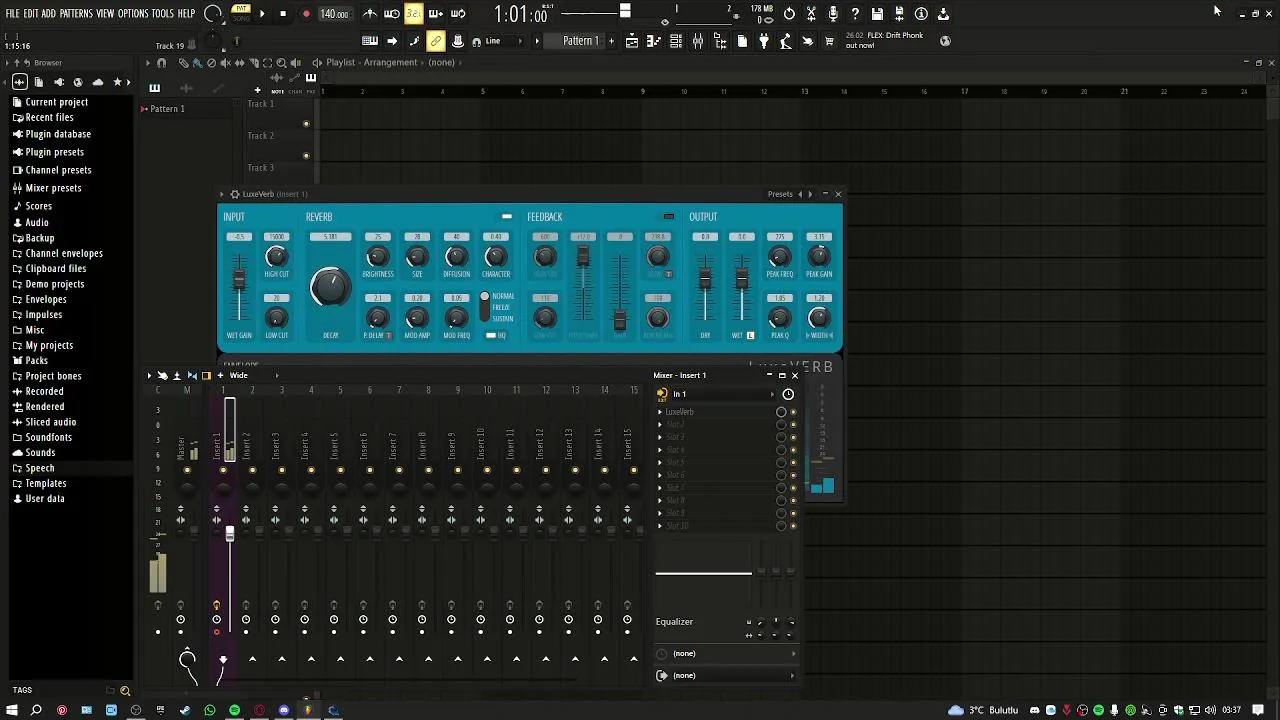This screenshot has height=720, width=1280.
Task: Open Templates folder in Browser
Action: click(x=46, y=483)
